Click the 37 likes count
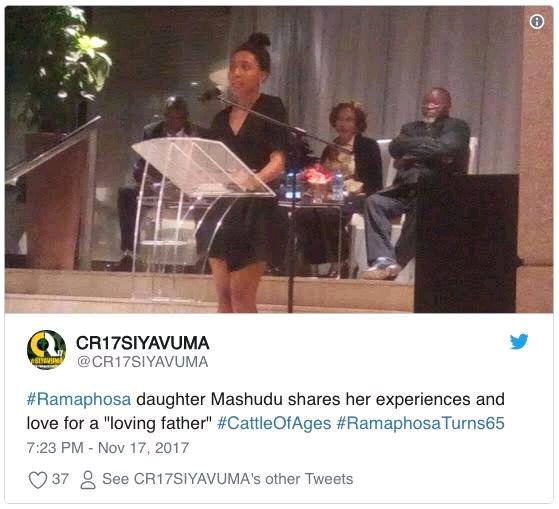Screen dimensions: 559x509 (x=60, y=479)
